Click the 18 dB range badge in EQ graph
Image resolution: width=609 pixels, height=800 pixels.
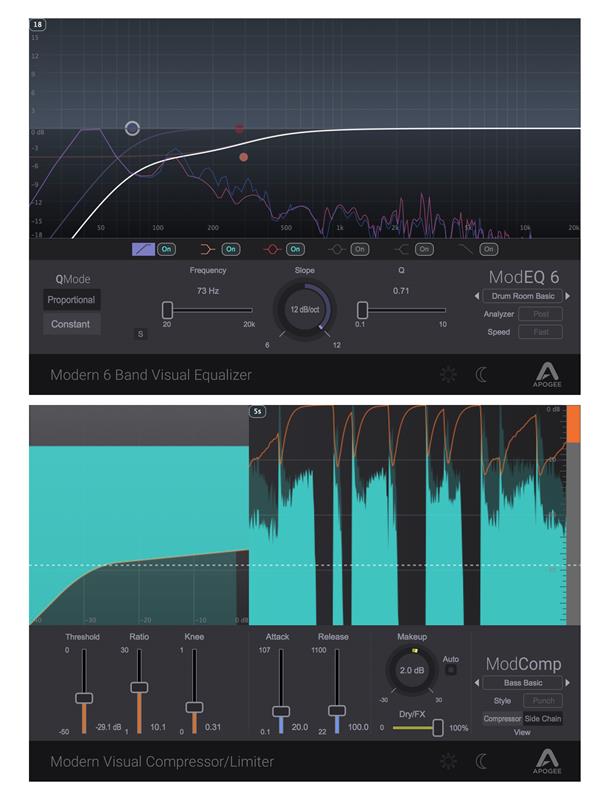point(37,24)
